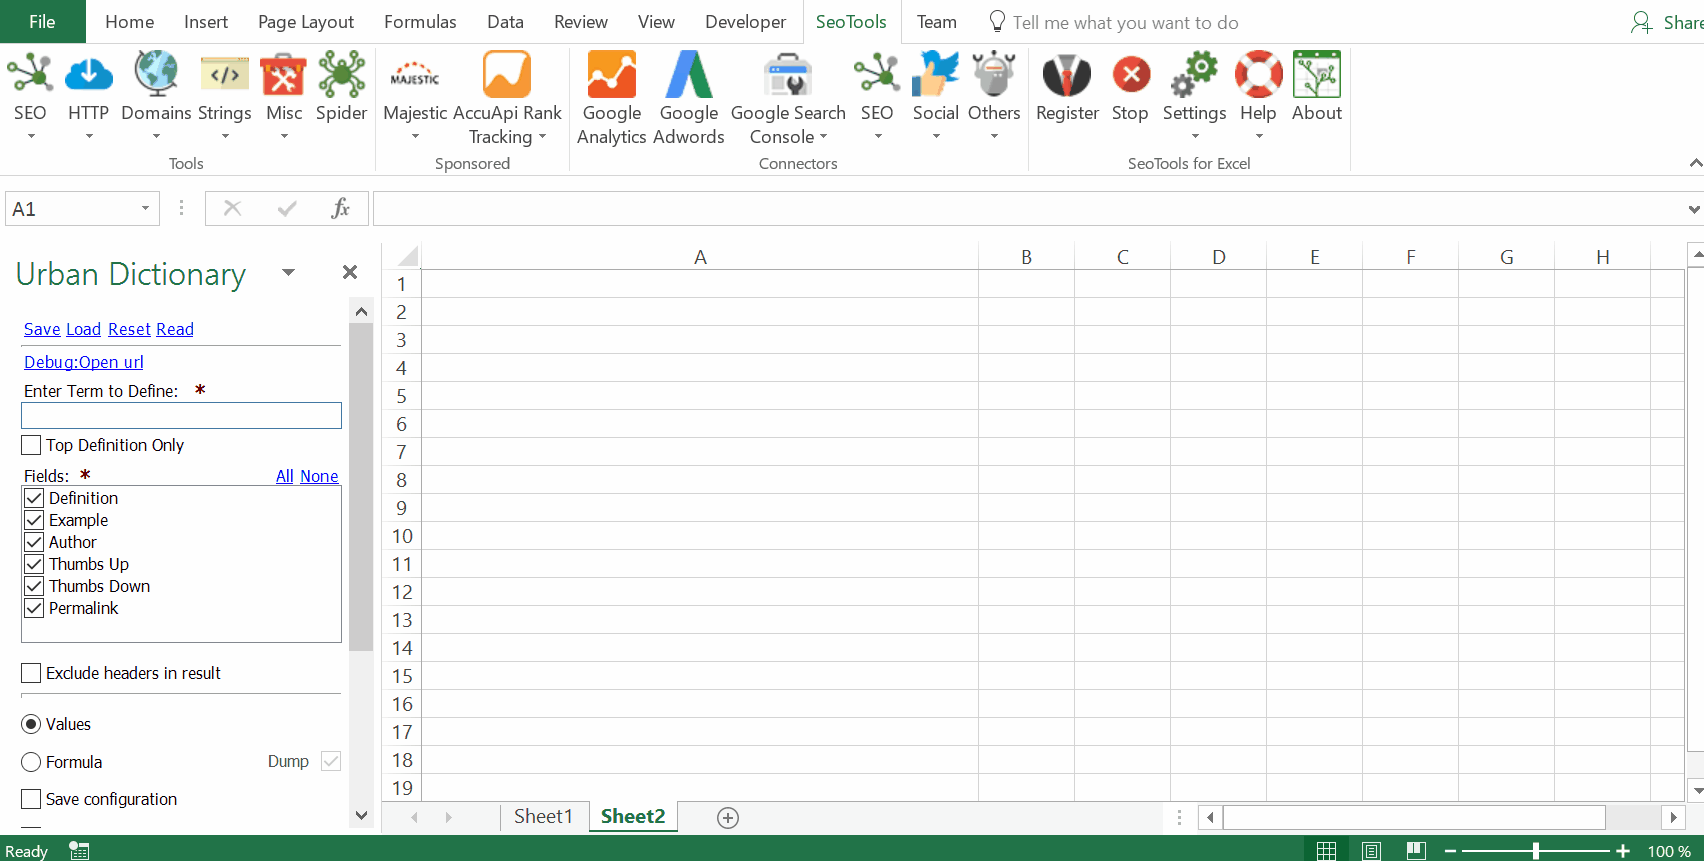Viewport: 1704px width, 861px height.
Task: Open the Tell me what you want search box
Action: [x=1125, y=22]
